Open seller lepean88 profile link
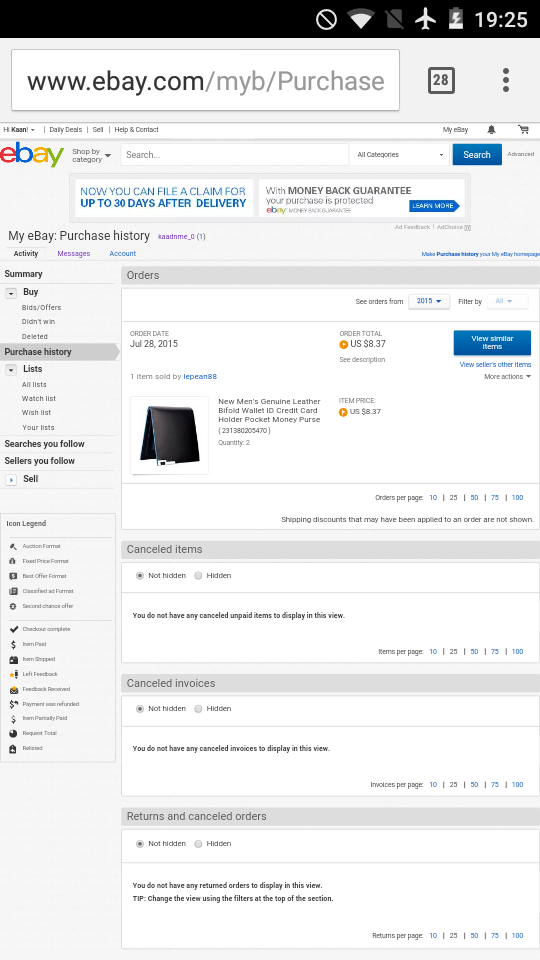Image resolution: width=540 pixels, height=960 pixels. point(200,377)
